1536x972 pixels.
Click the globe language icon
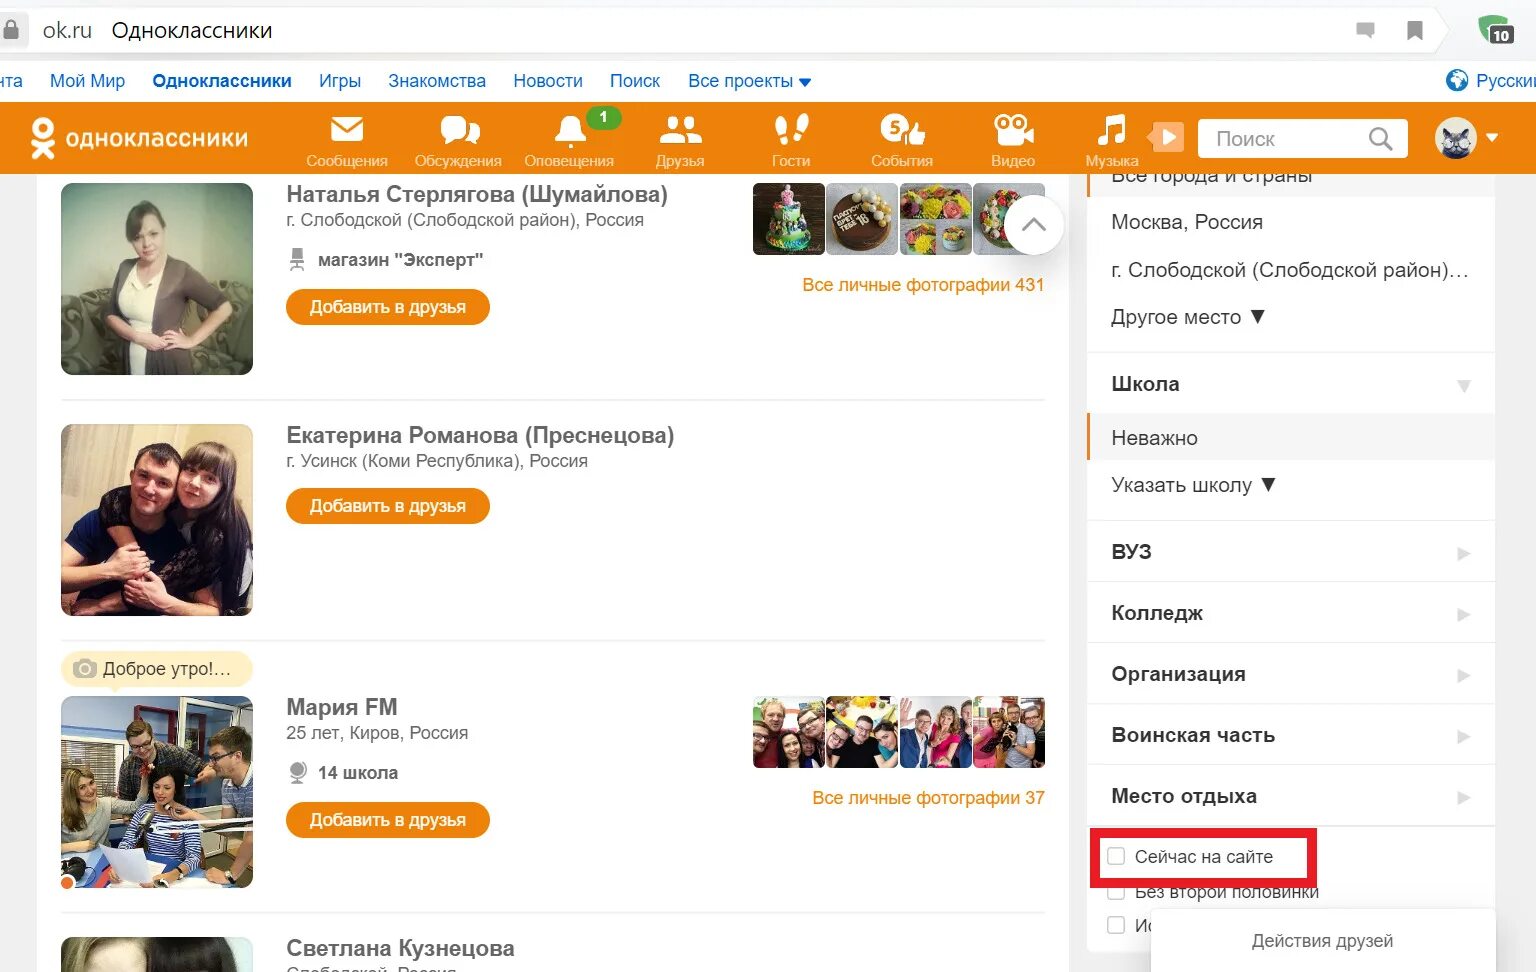click(x=1457, y=80)
